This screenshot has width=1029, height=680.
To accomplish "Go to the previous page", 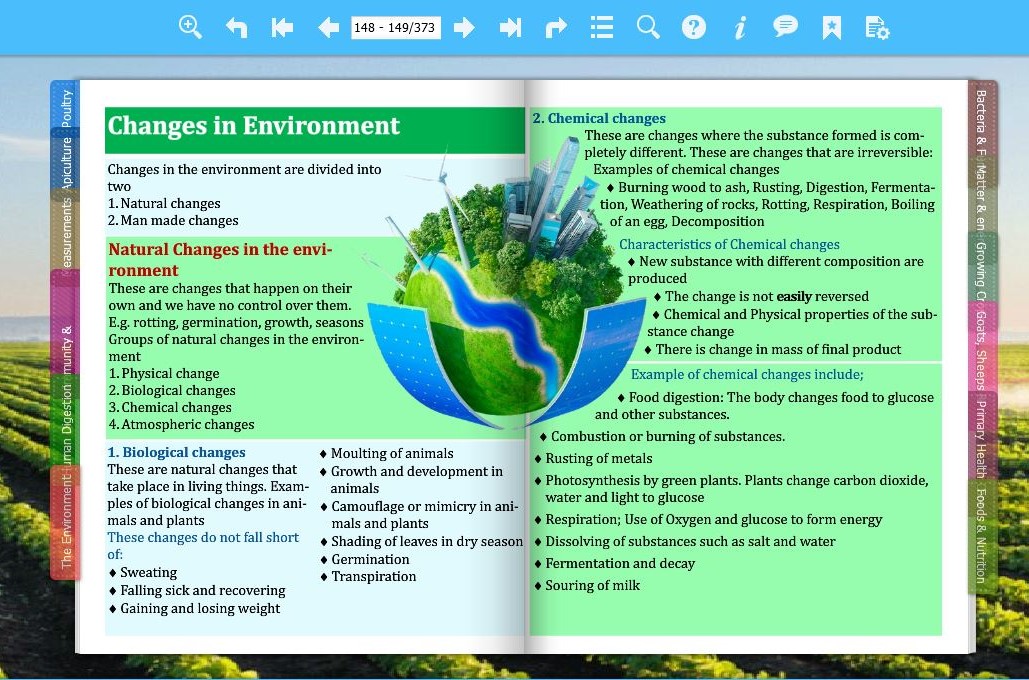I will tap(328, 27).
